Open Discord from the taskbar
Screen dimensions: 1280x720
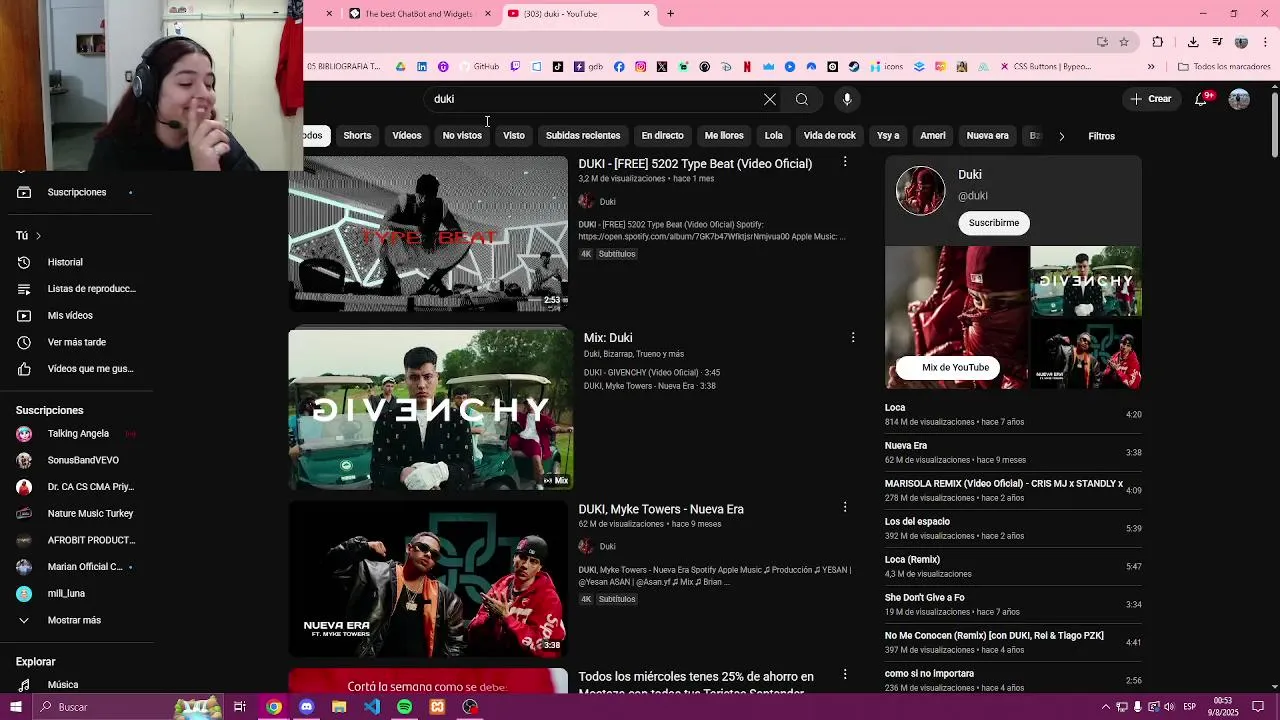click(x=306, y=707)
